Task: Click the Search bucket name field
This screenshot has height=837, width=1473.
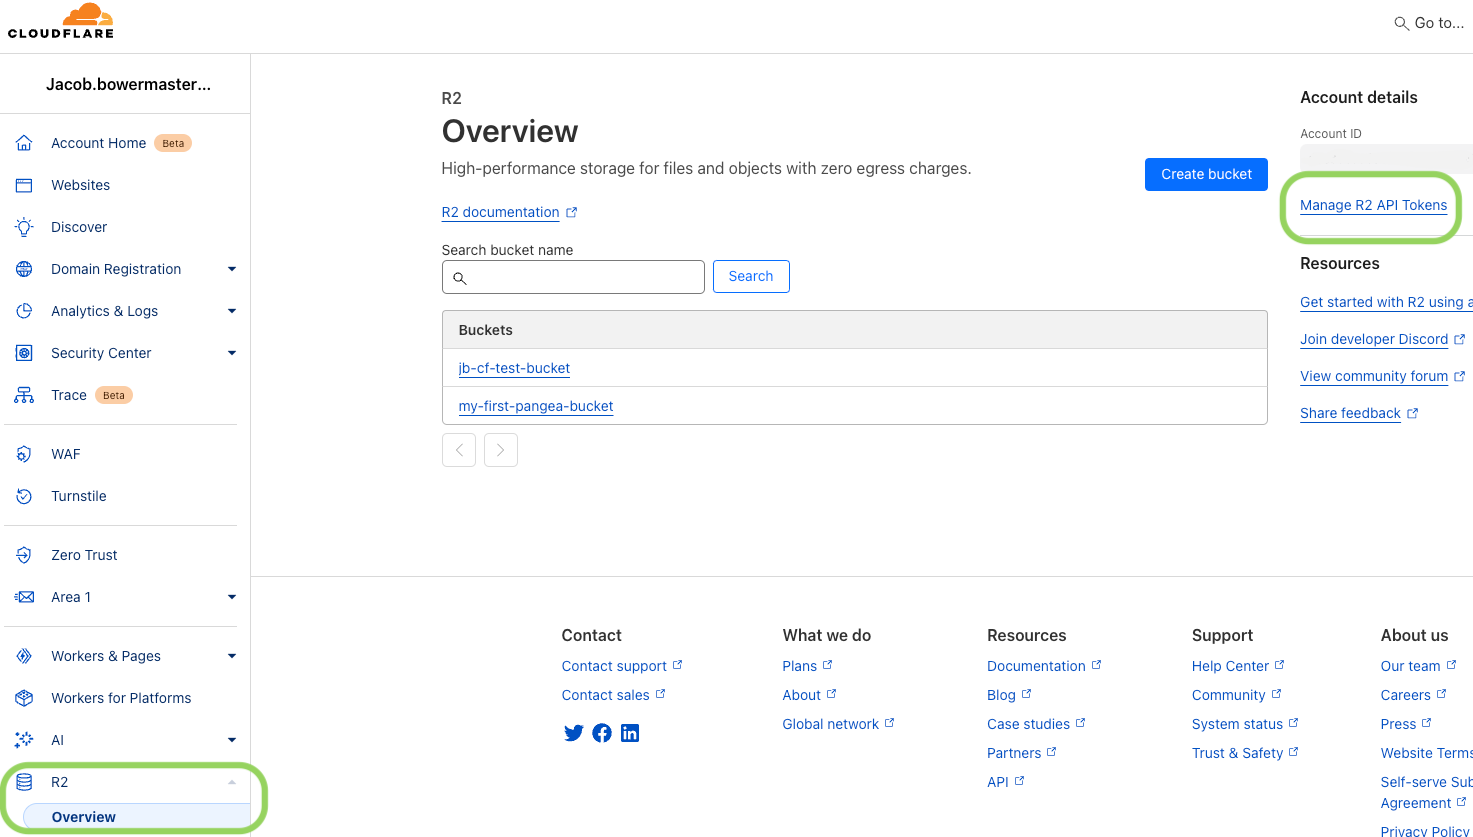Action: pos(573,277)
